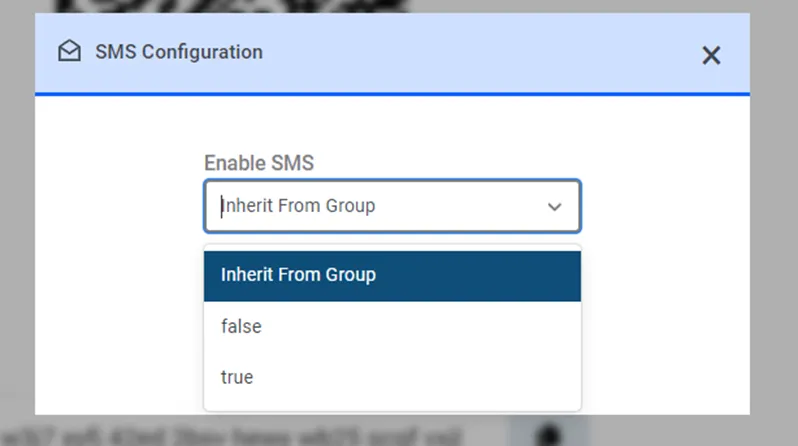Close the SMS Configuration dialog
The height and width of the screenshot is (446, 798).
711,55
